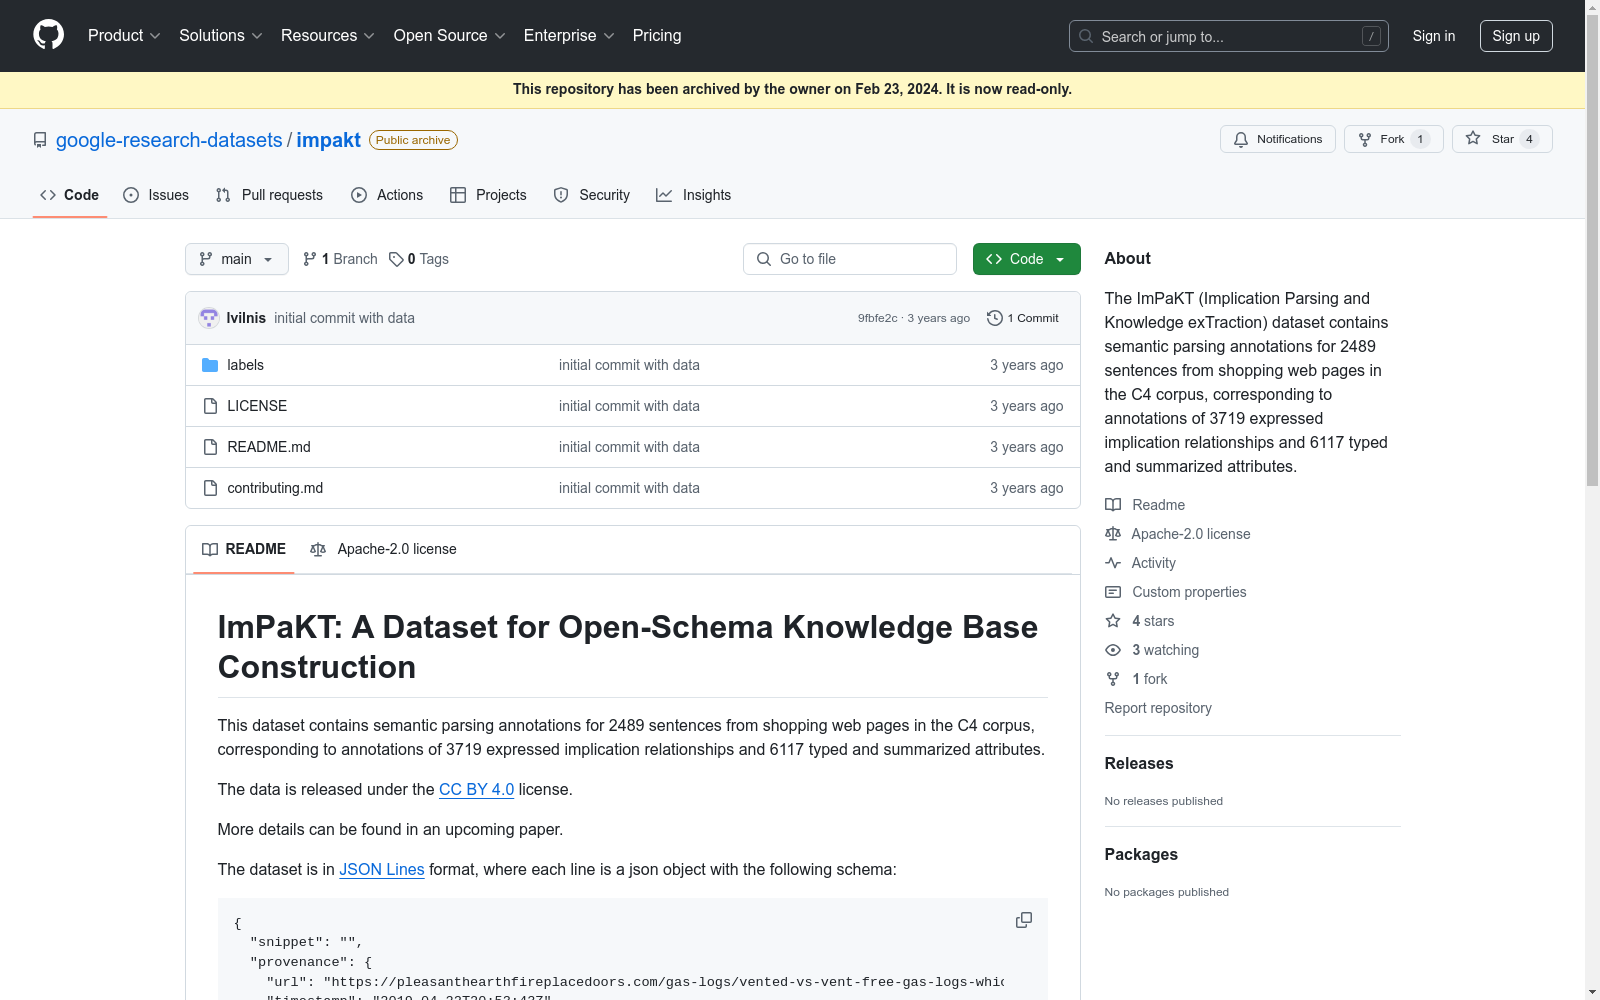Click the Insights tab graph icon
Viewport: 1600px width, 1000px height.
point(664,195)
